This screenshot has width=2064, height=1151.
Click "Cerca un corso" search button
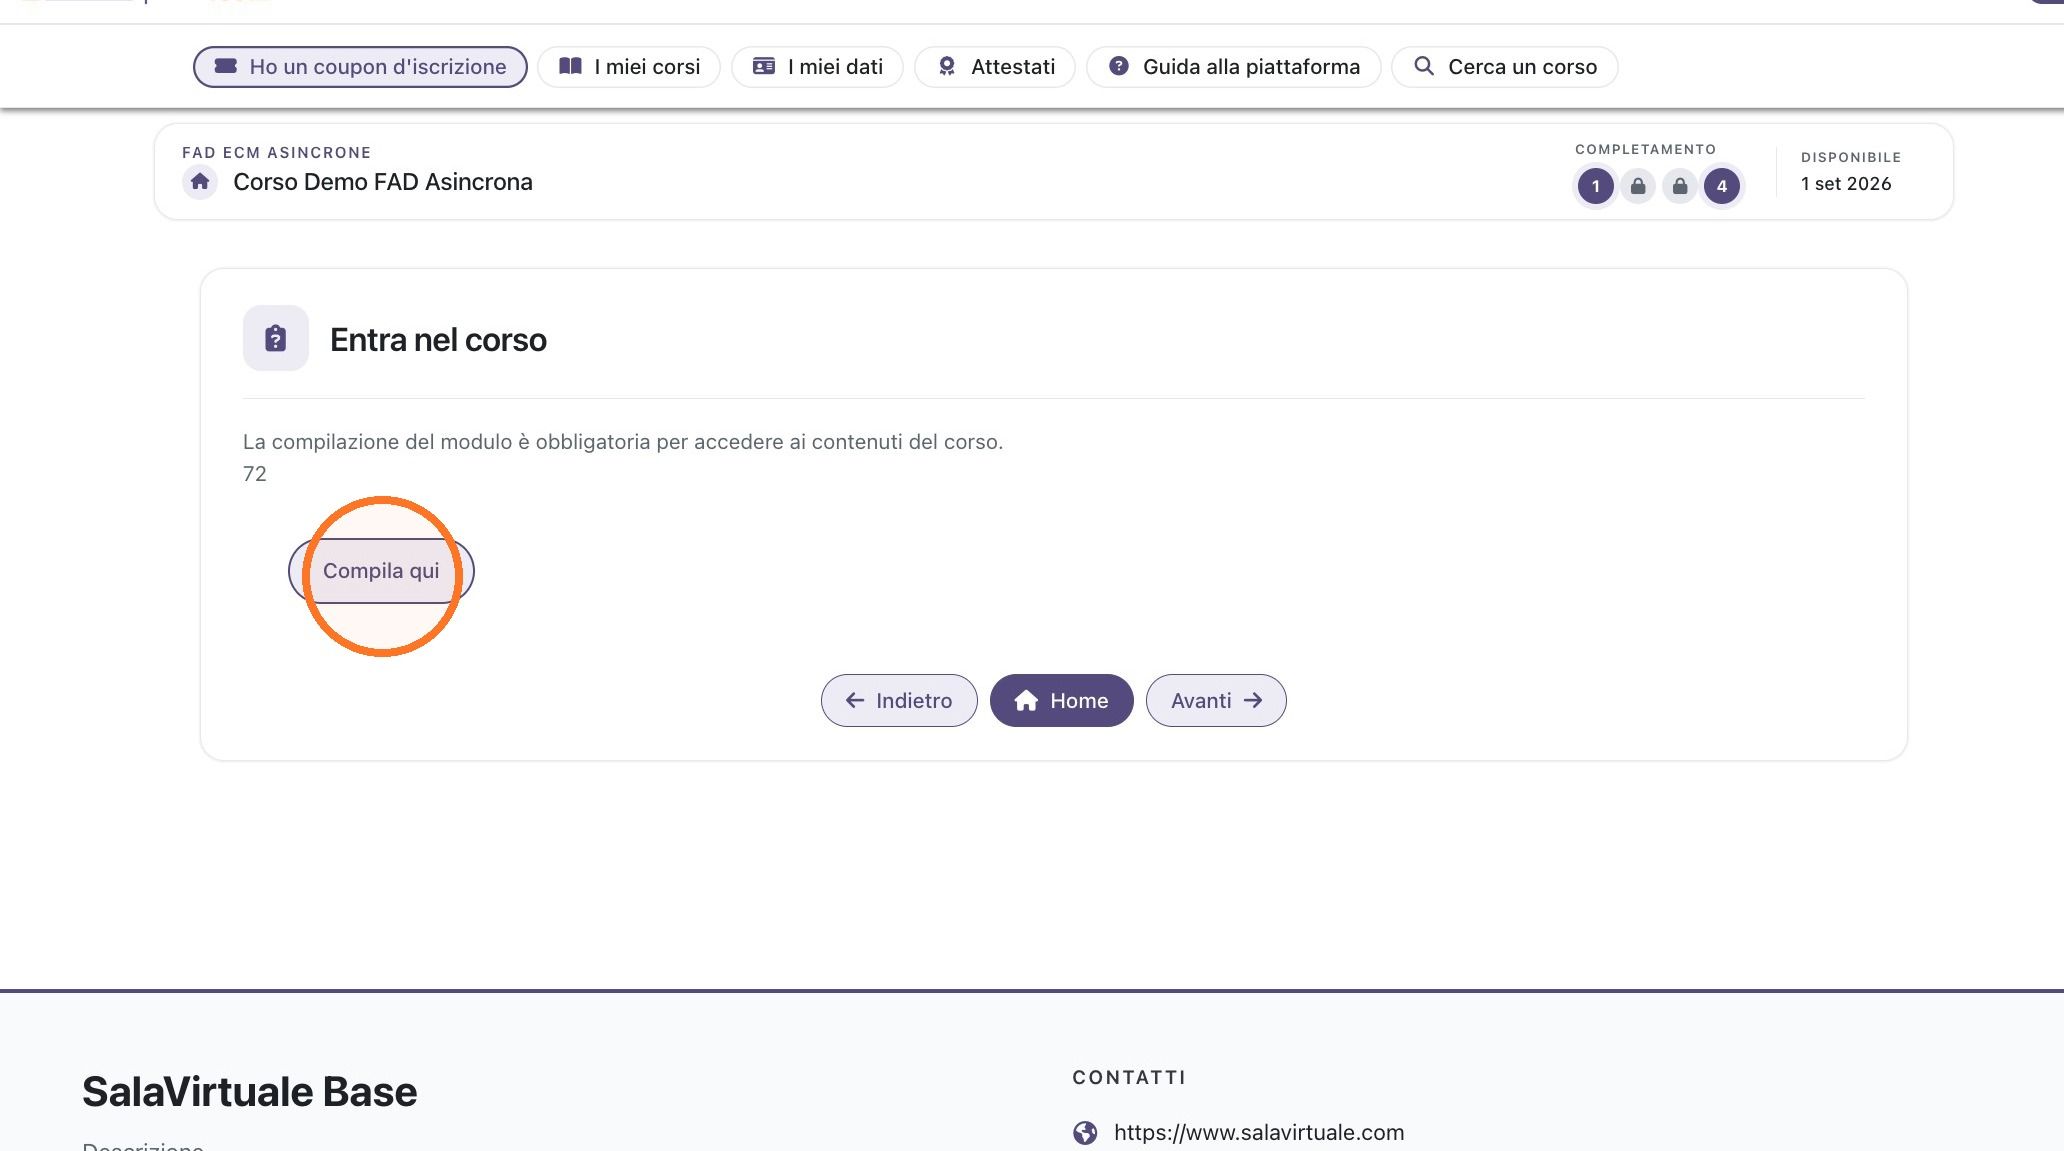click(1505, 67)
